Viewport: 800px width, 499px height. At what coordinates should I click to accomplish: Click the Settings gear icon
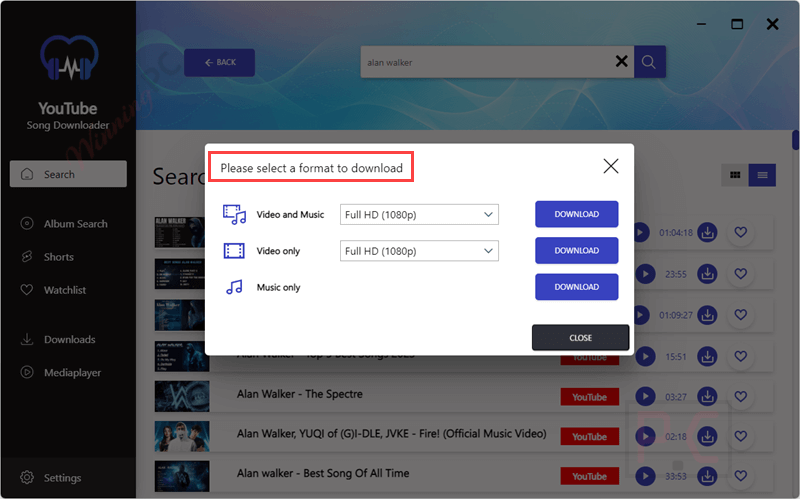click(27, 478)
